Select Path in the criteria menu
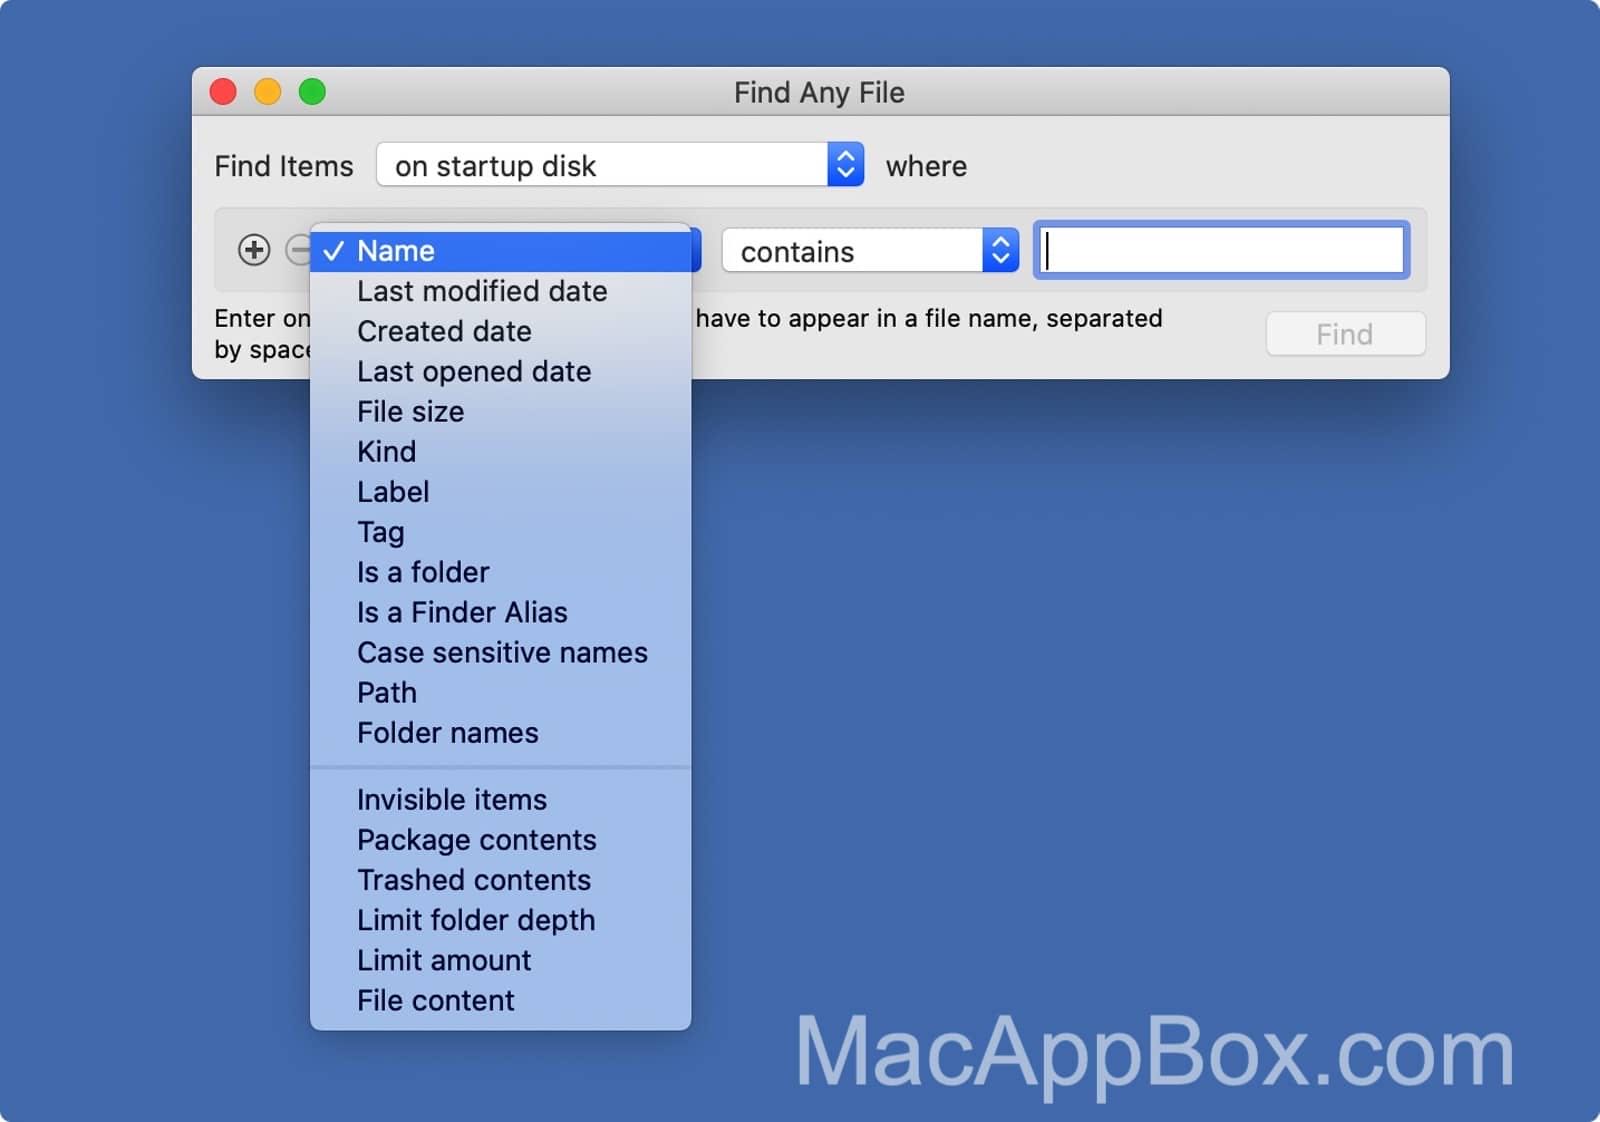Screen dimensions: 1600x1122 [500, 692]
